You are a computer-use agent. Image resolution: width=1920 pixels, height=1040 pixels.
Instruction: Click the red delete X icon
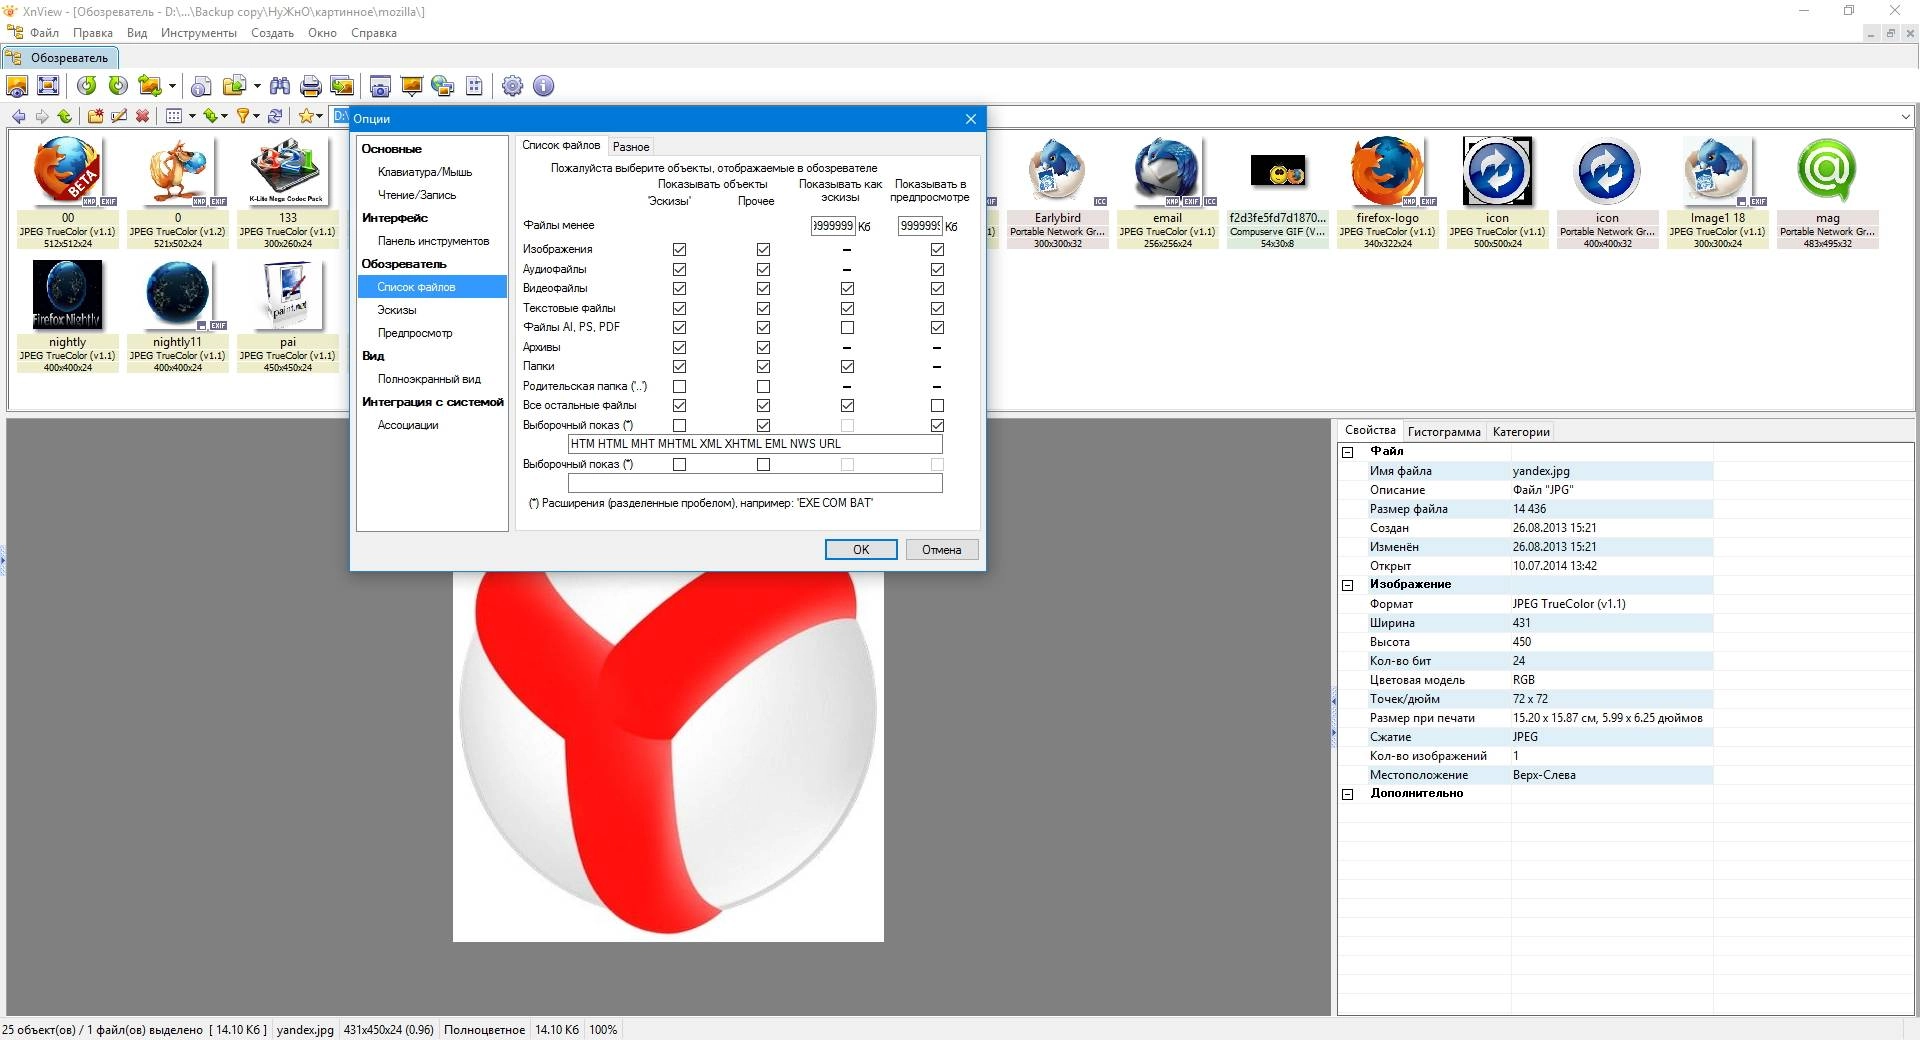[x=142, y=116]
